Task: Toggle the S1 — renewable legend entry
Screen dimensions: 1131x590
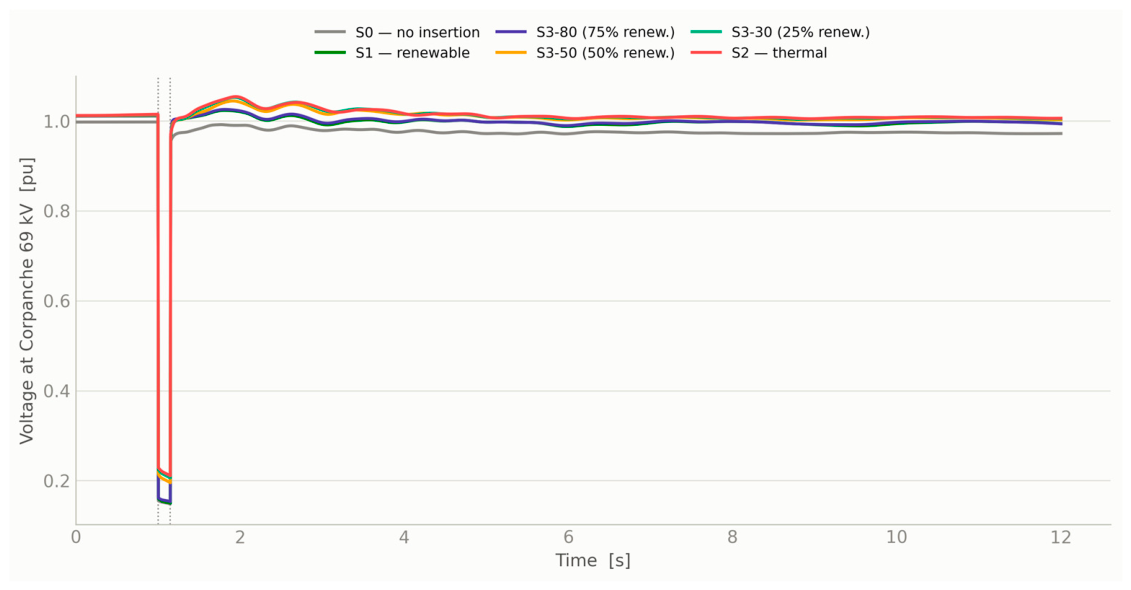Action: click(x=392, y=53)
